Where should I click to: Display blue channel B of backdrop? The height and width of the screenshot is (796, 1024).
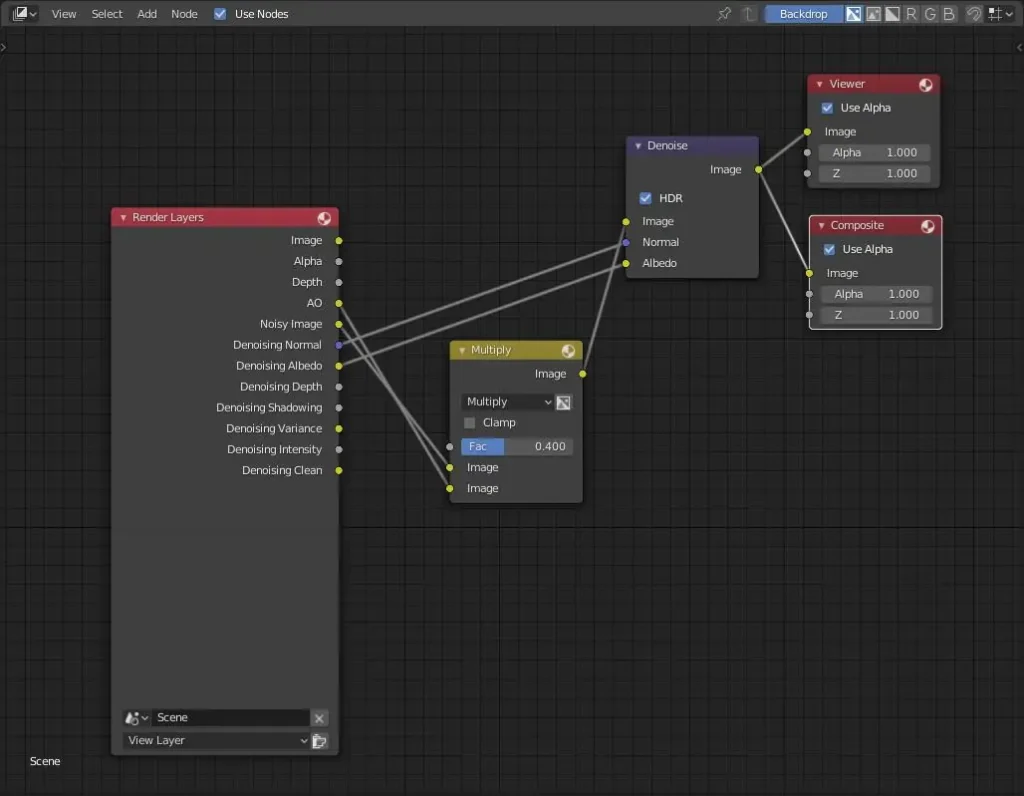949,14
